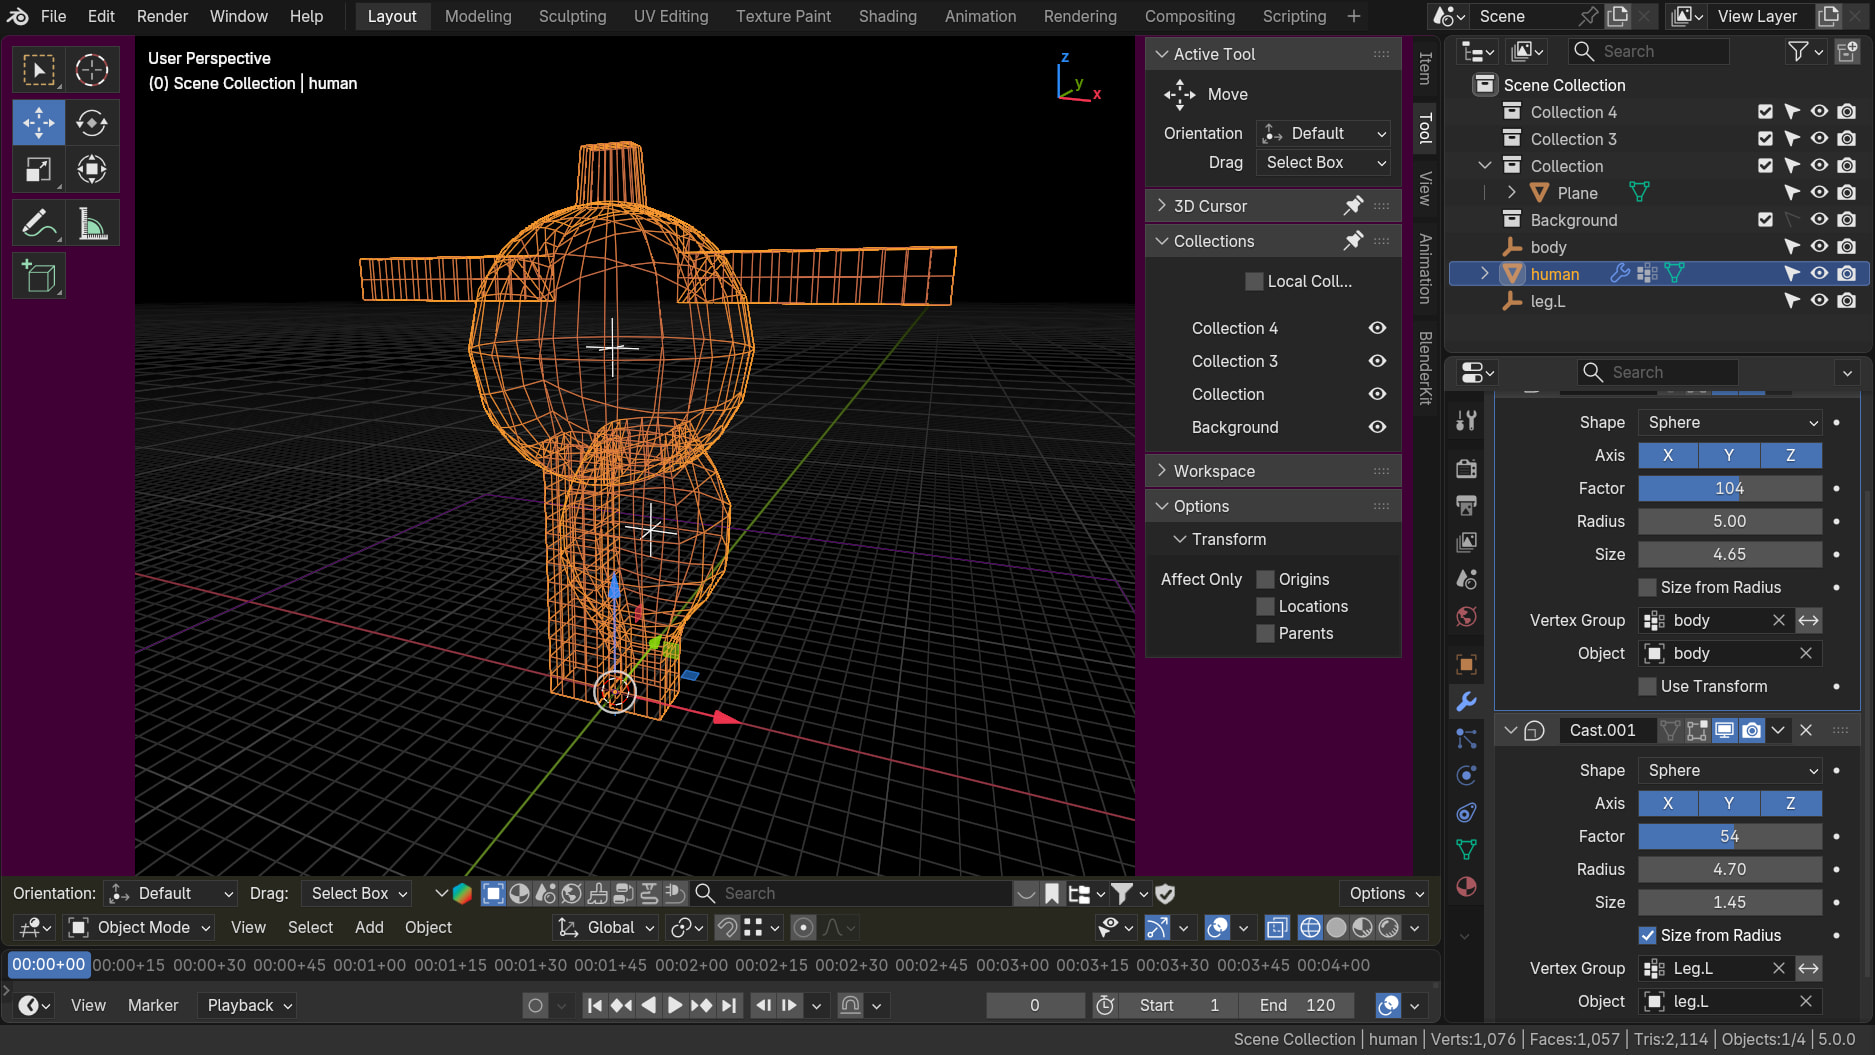Activate the Annotate pencil tool
This screenshot has width=1875, height=1055.
coord(38,224)
